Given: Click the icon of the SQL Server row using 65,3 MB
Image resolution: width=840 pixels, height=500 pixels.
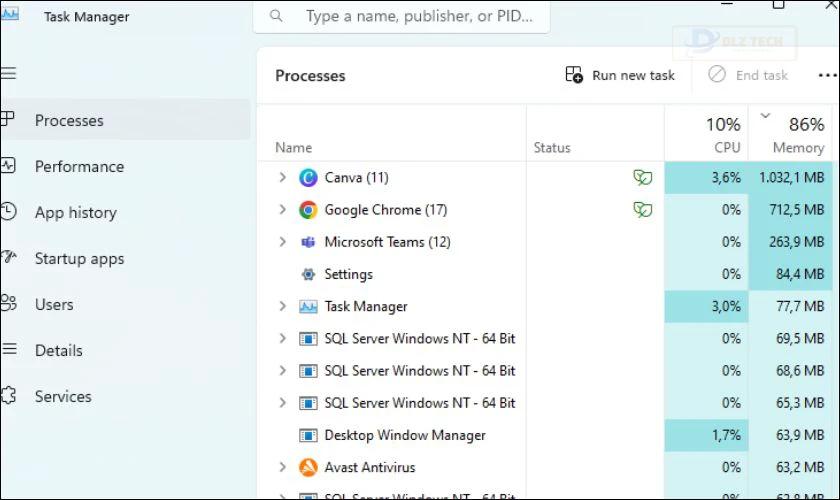Looking at the screenshot, I should pos(308,403).
